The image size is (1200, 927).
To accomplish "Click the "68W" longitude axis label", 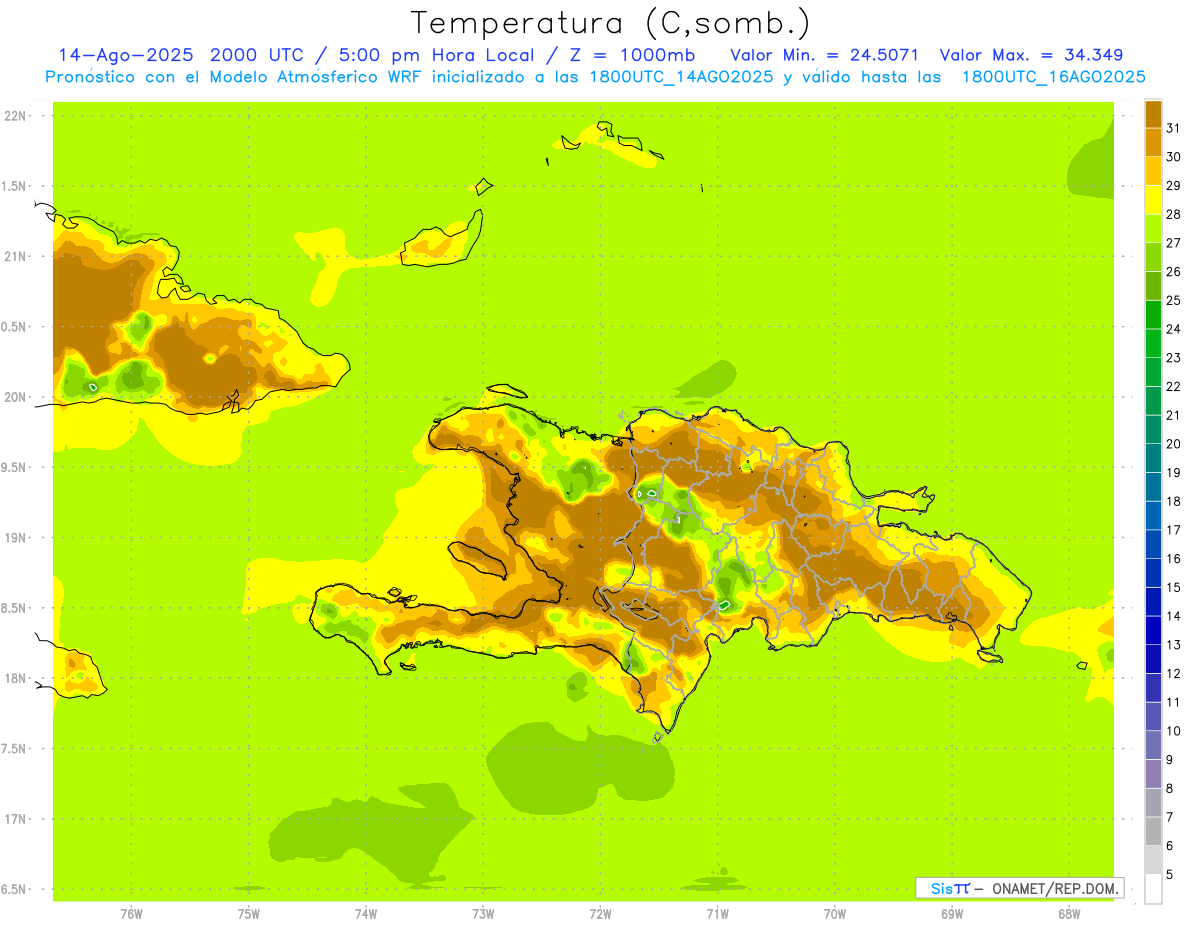I will [x=1069, y=914].
